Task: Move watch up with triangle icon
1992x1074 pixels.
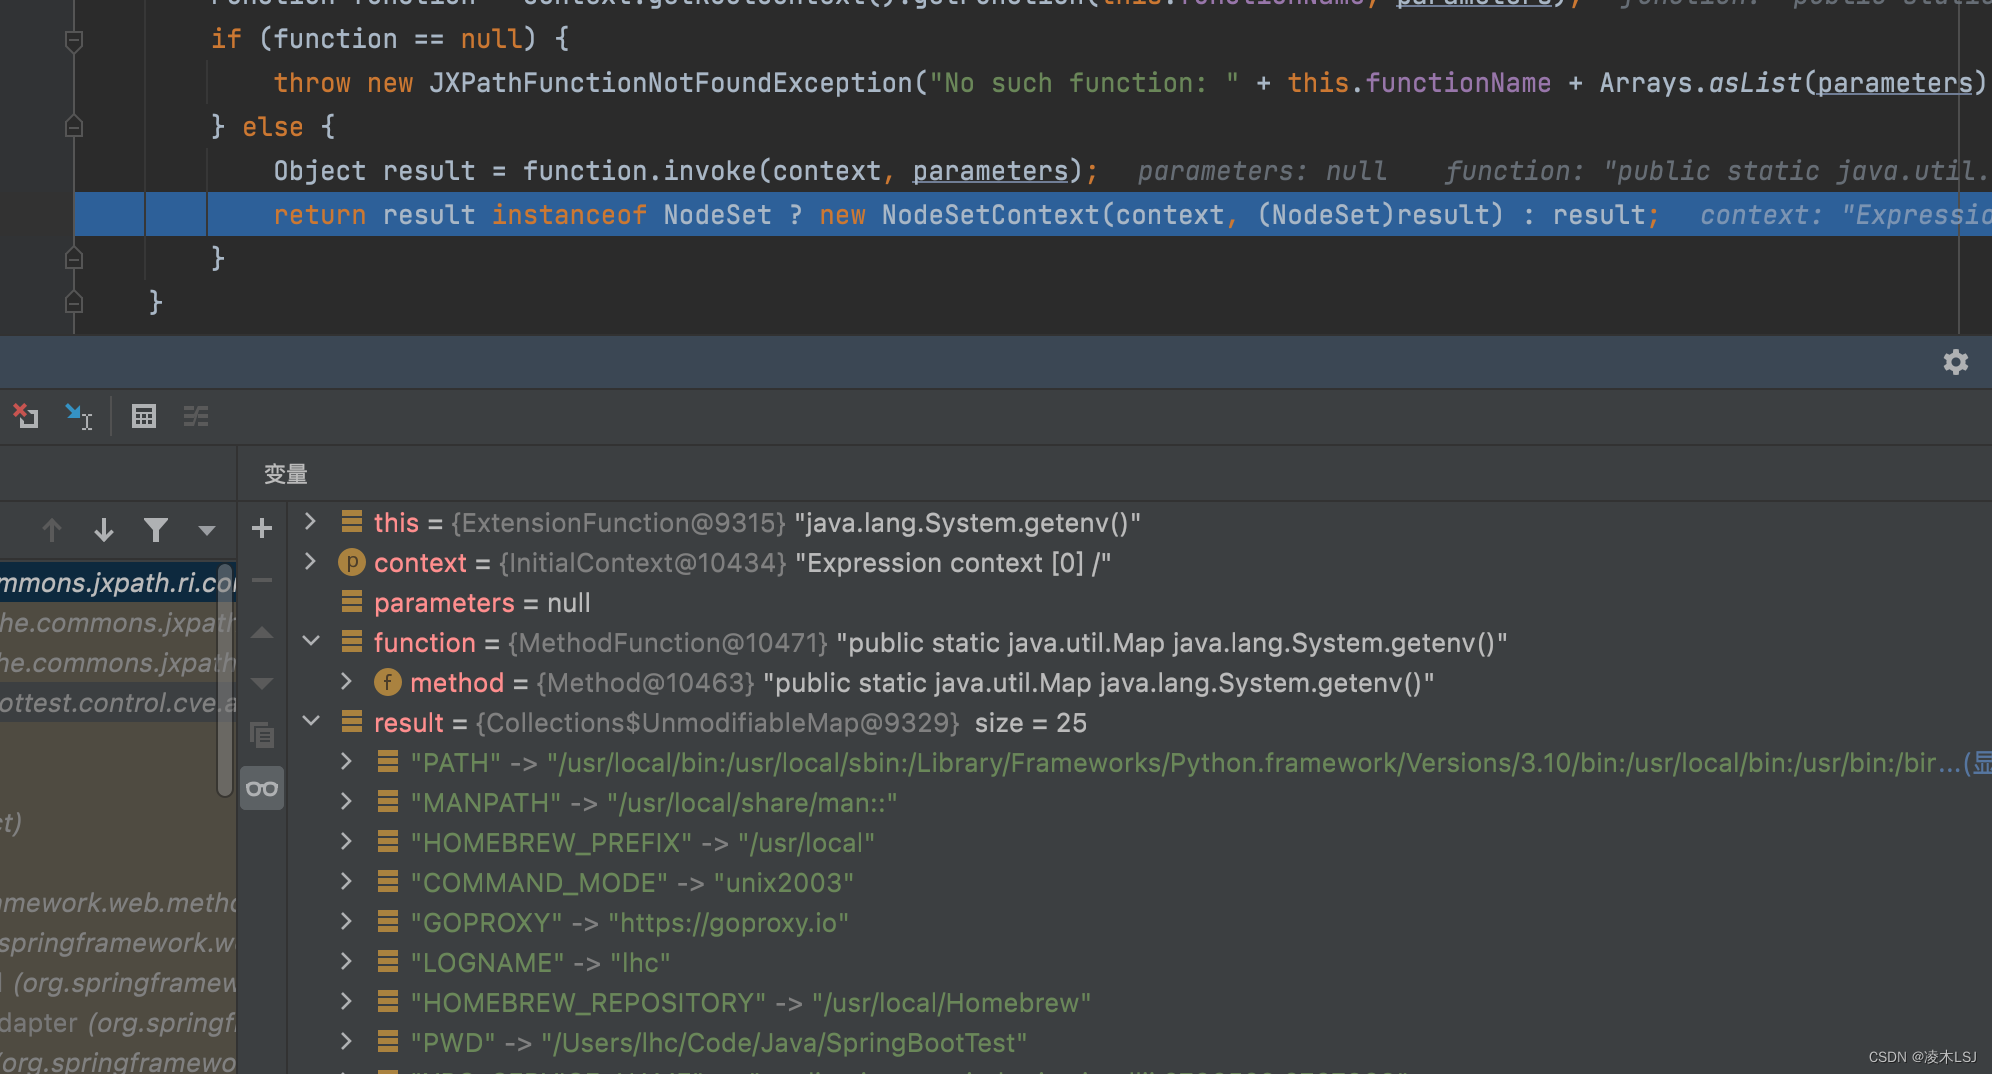Action: coord(262,632)
